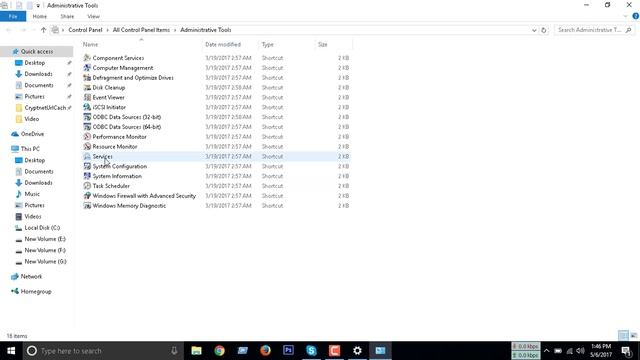
Task: Click the Disk Cleanup icon
Action: point(87,87)
